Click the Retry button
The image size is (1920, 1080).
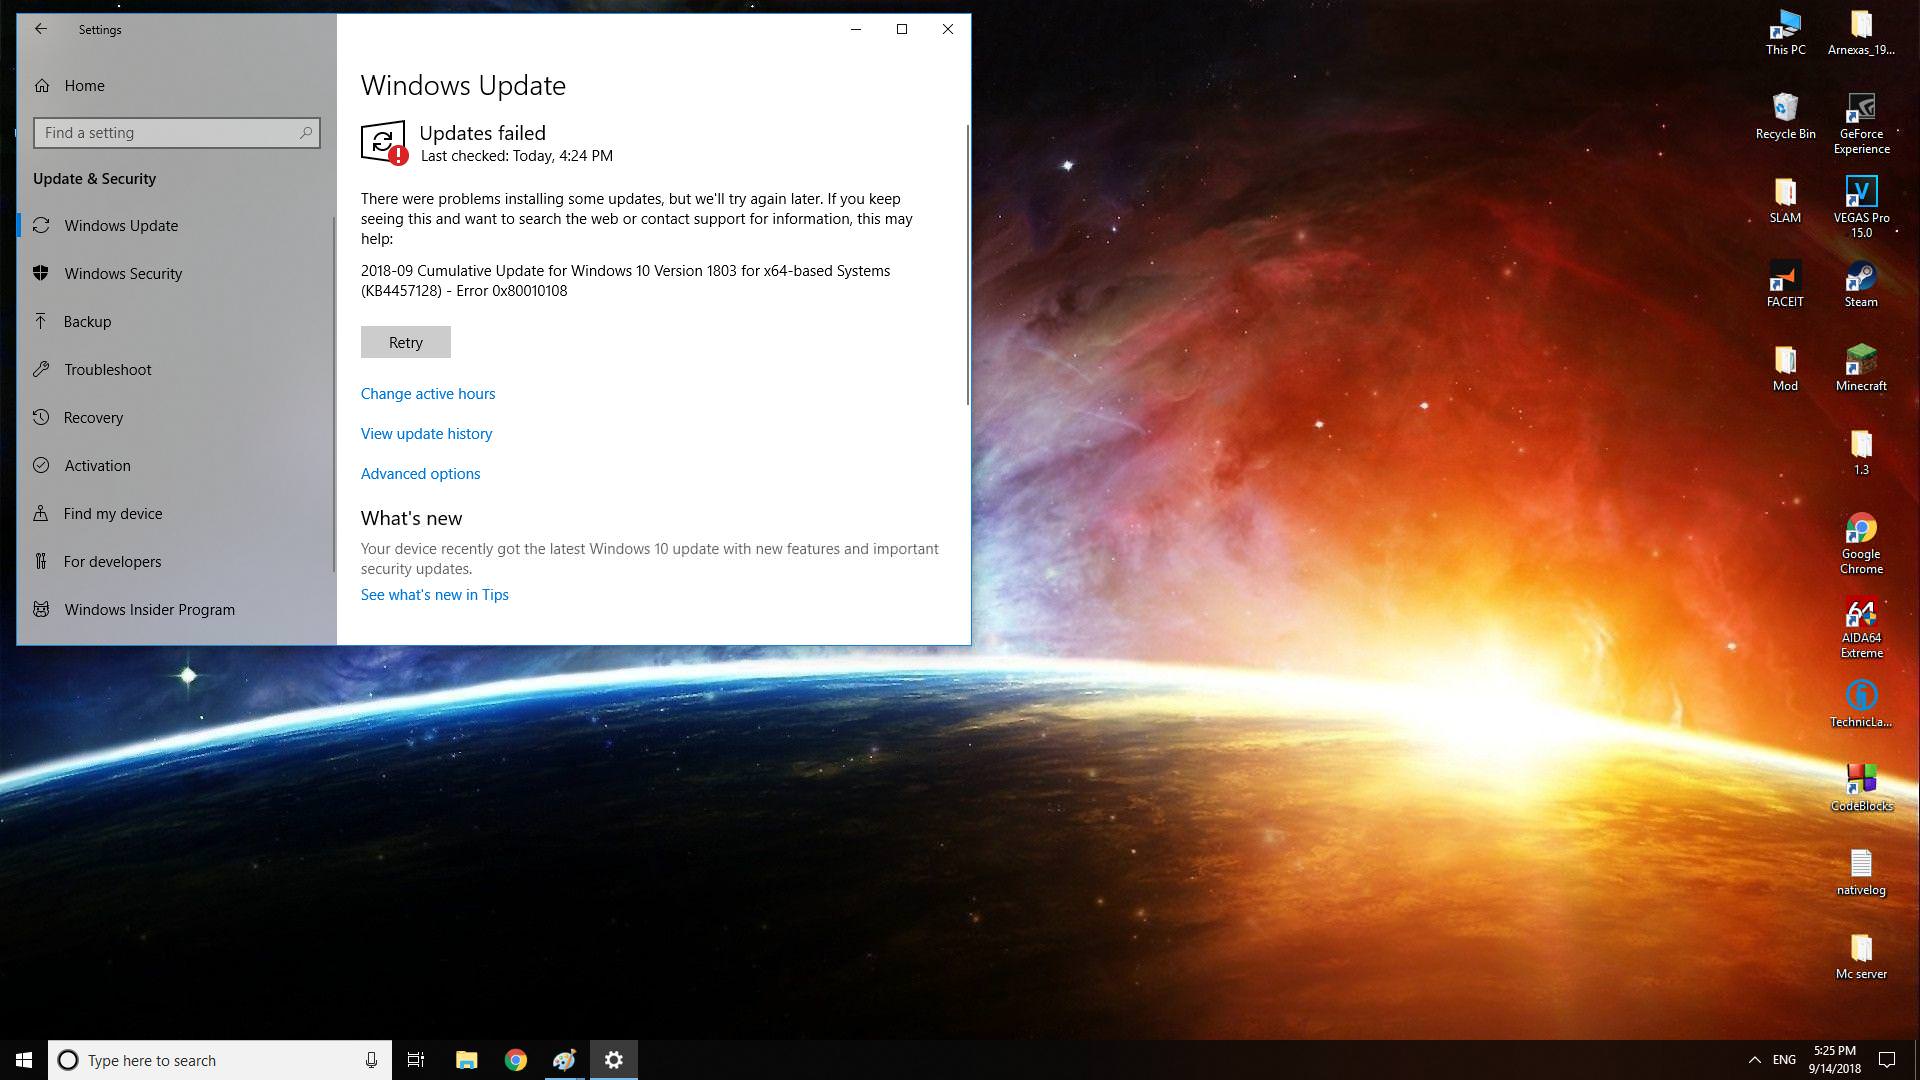pyautogui.click(x=405, y=342)
